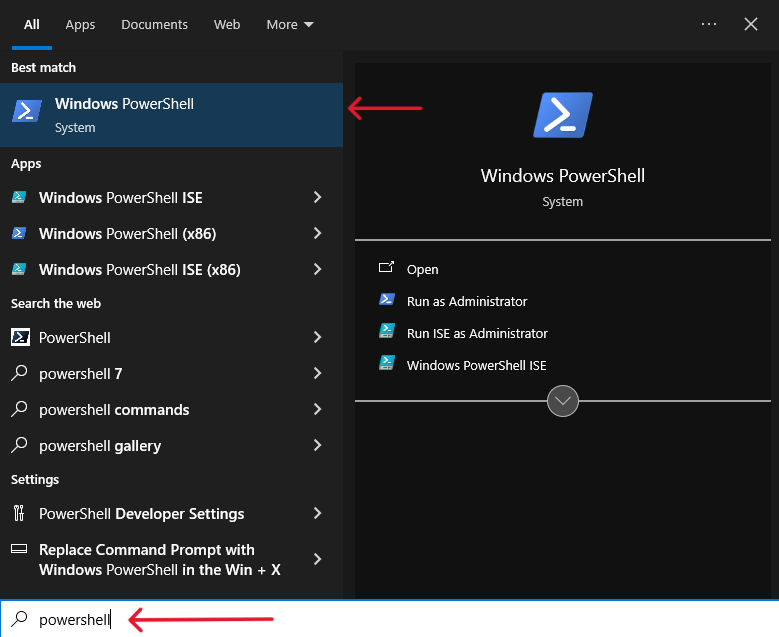Click the PowerShell icon in Best match
The image size is (779, 637).
click(27, 111)
